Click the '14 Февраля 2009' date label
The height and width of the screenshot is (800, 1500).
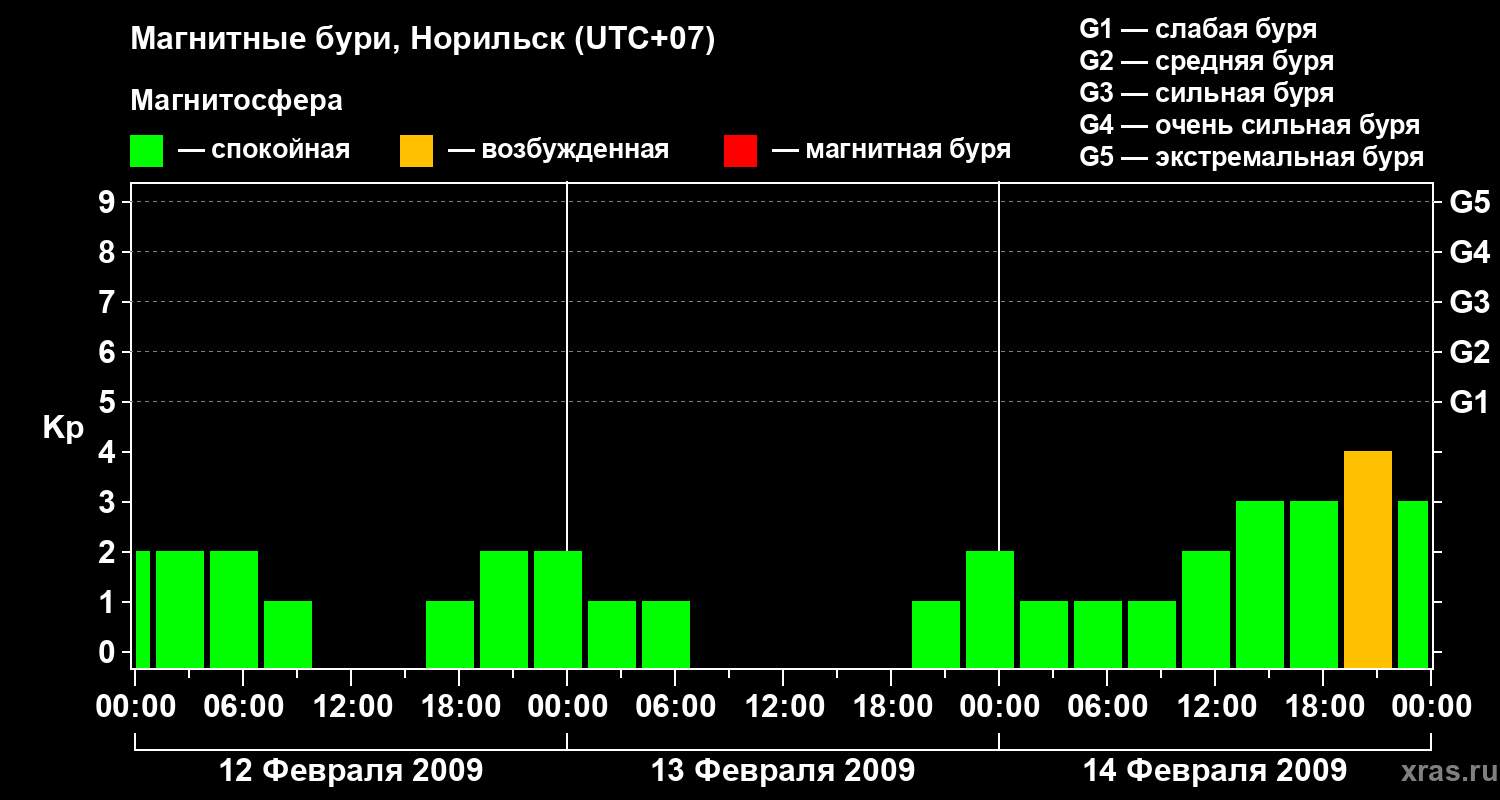point(1215,771)
